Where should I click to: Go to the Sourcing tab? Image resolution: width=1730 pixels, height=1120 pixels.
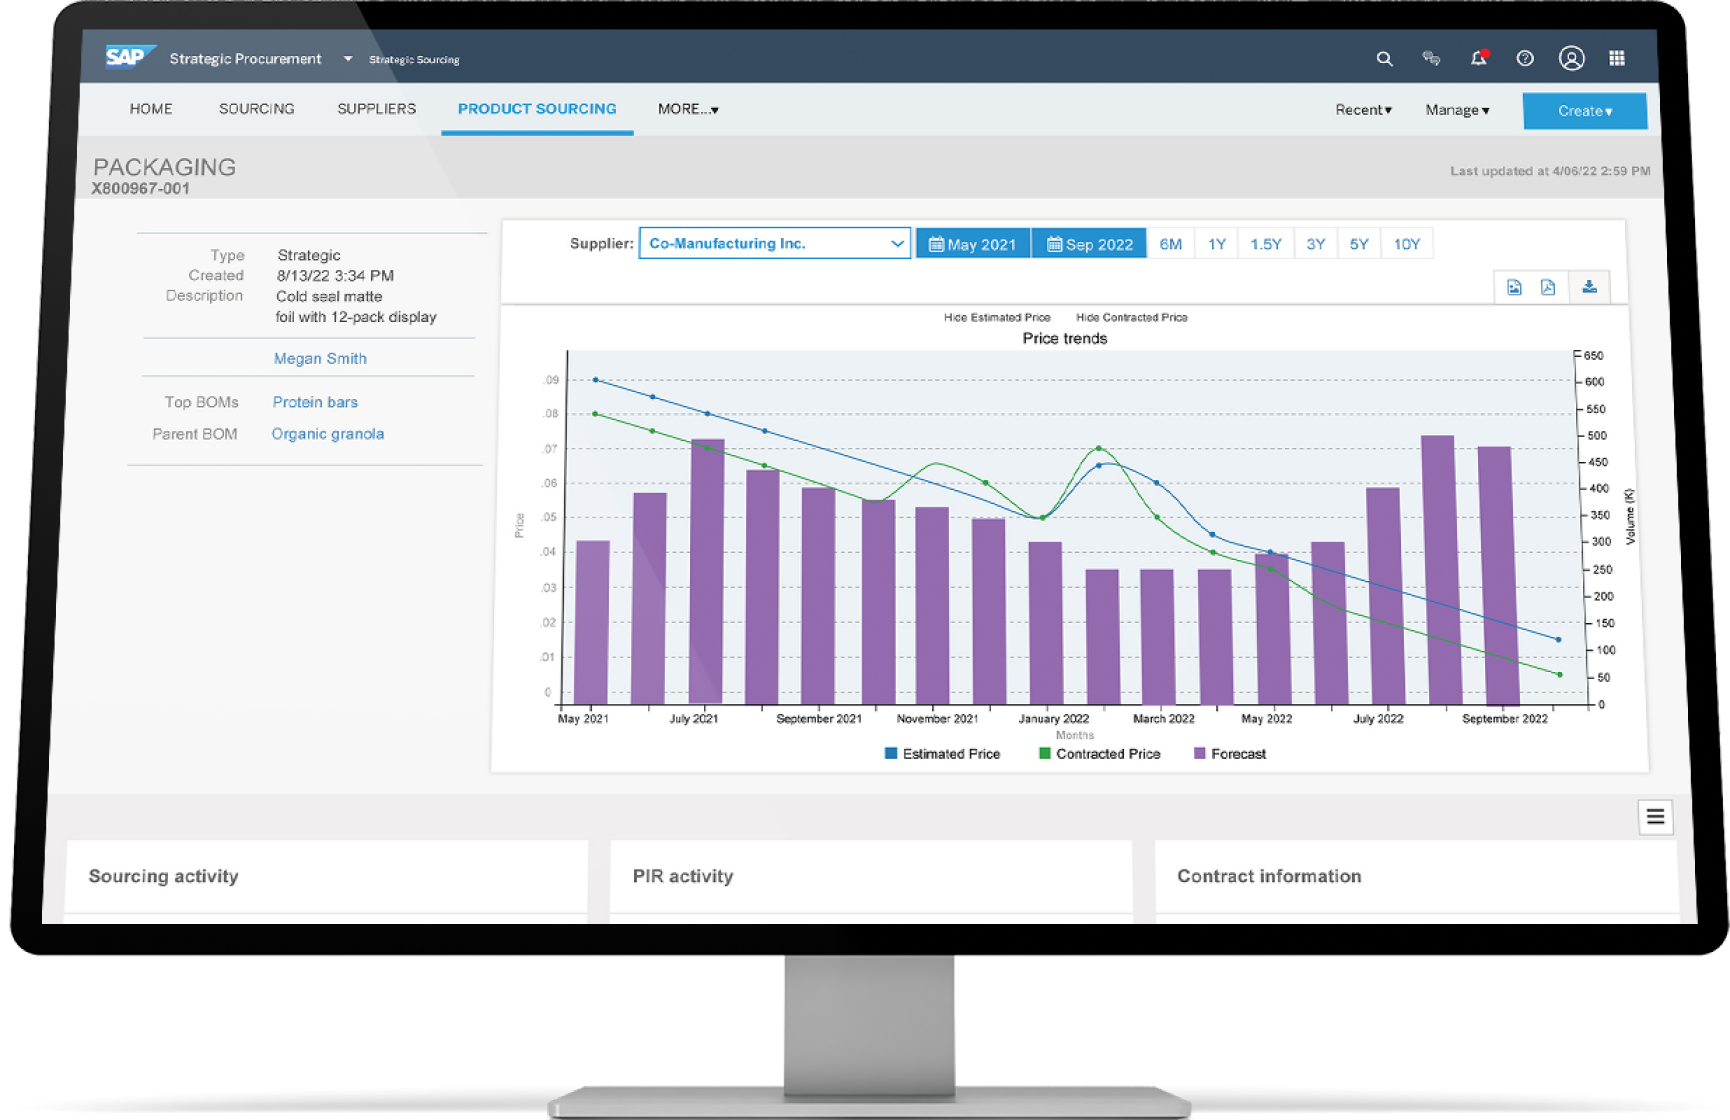click(x=256, y=109)
